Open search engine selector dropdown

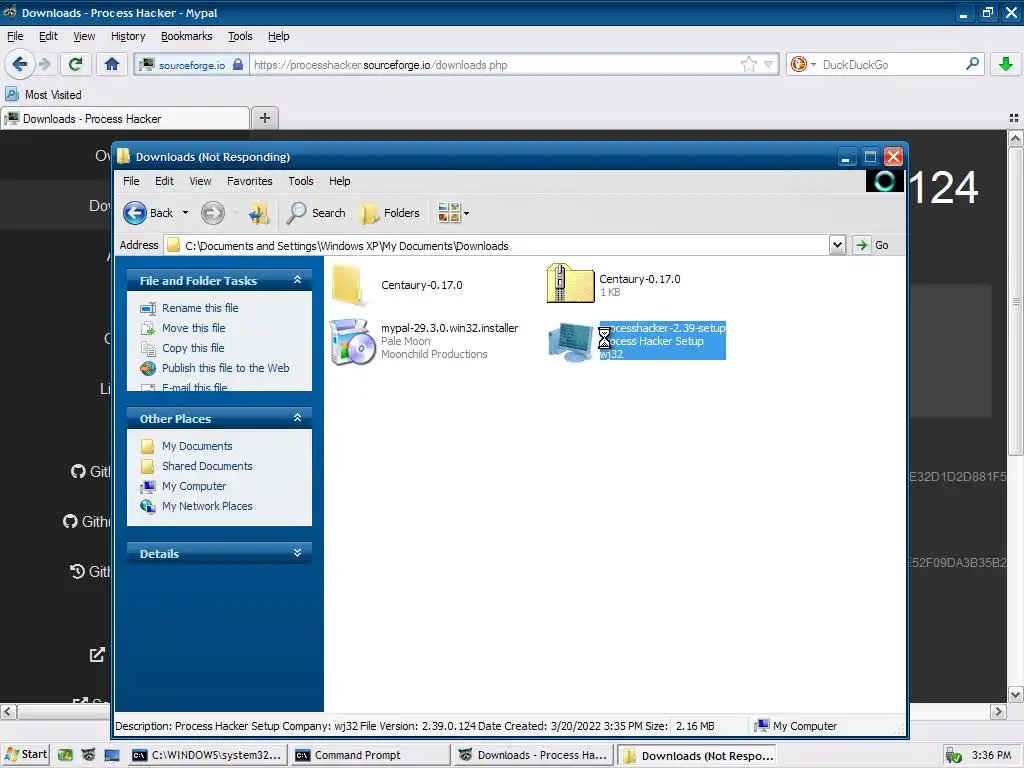tap(813, 64)
